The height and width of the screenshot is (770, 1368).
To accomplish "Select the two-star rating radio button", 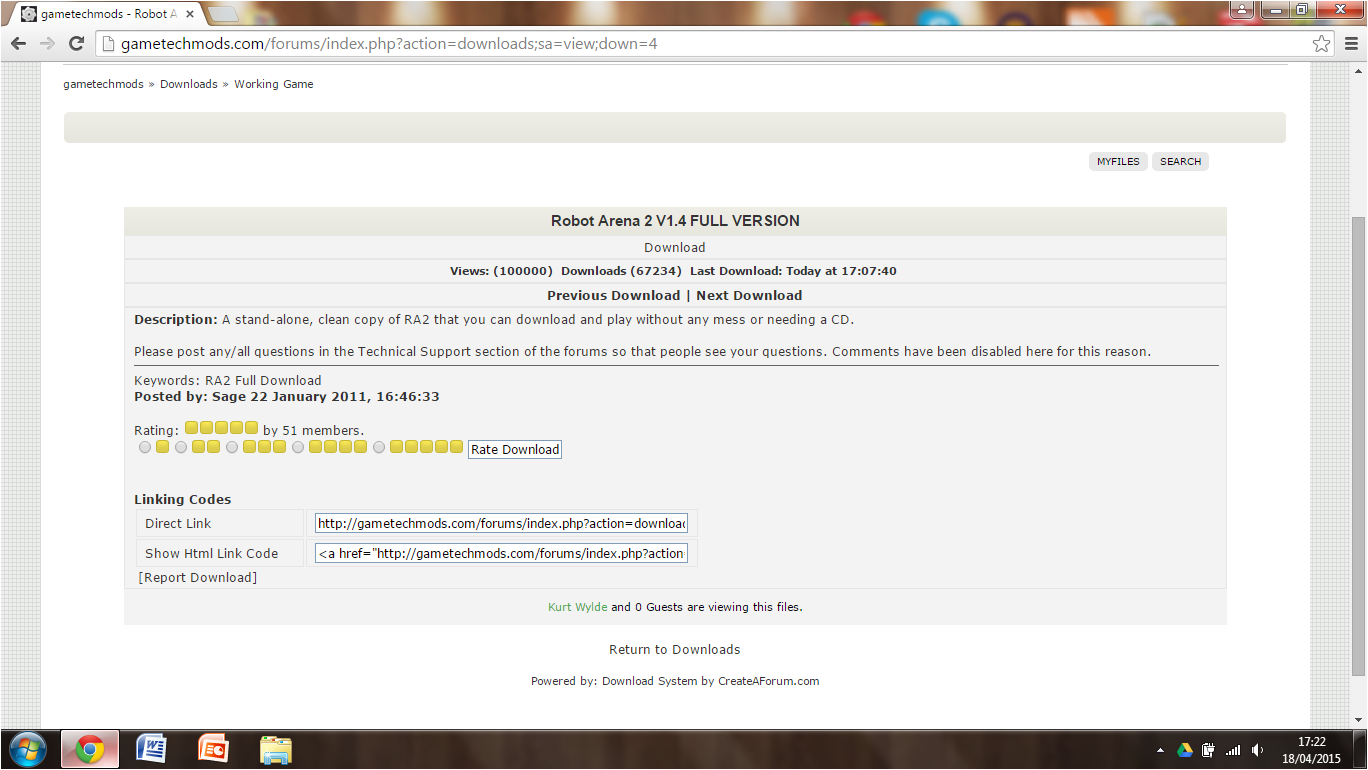I will point(181,447).
